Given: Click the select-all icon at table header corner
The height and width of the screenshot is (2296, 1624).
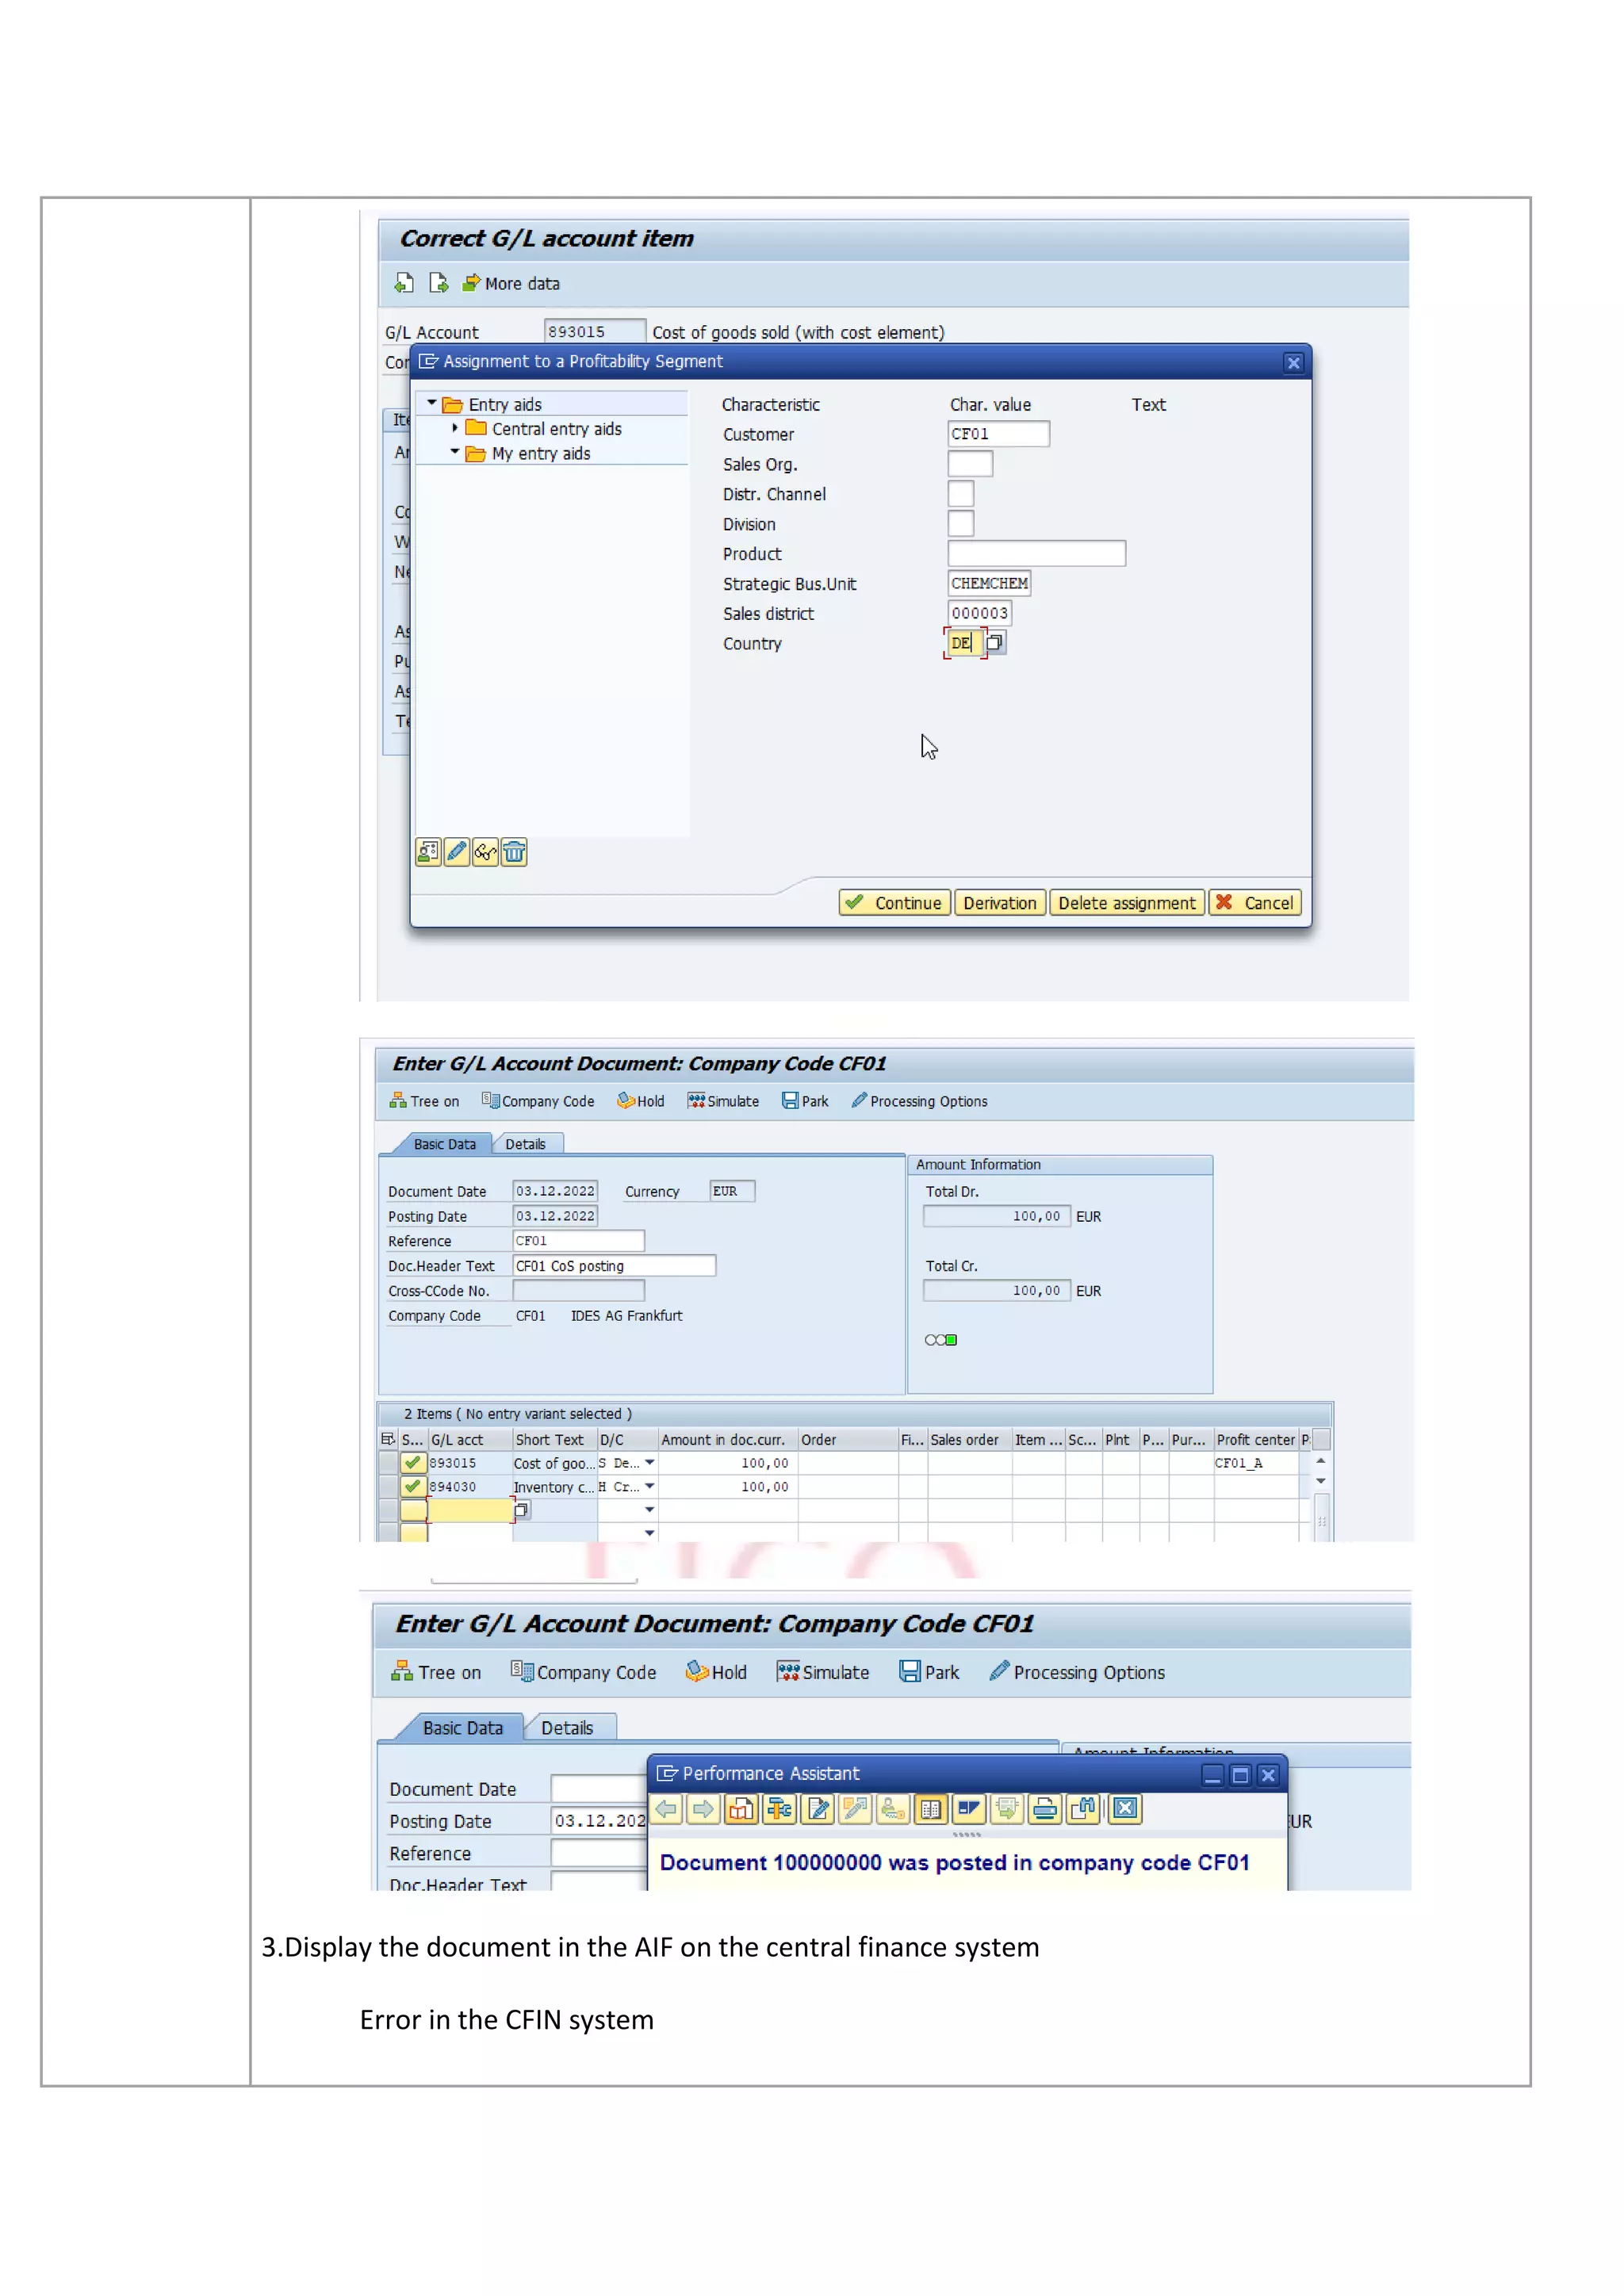Looking at the screenshot, I should pos(388,1439).
